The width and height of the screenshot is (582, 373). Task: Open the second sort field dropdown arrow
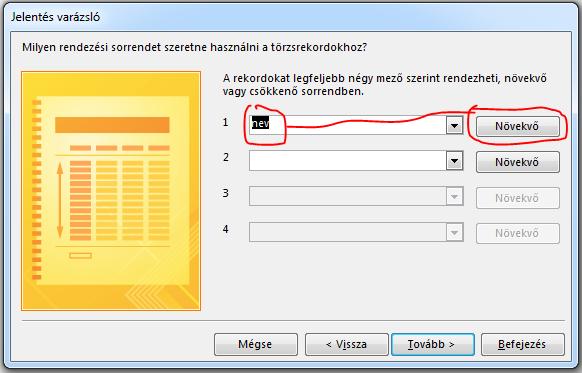click(x=454, y=161)
